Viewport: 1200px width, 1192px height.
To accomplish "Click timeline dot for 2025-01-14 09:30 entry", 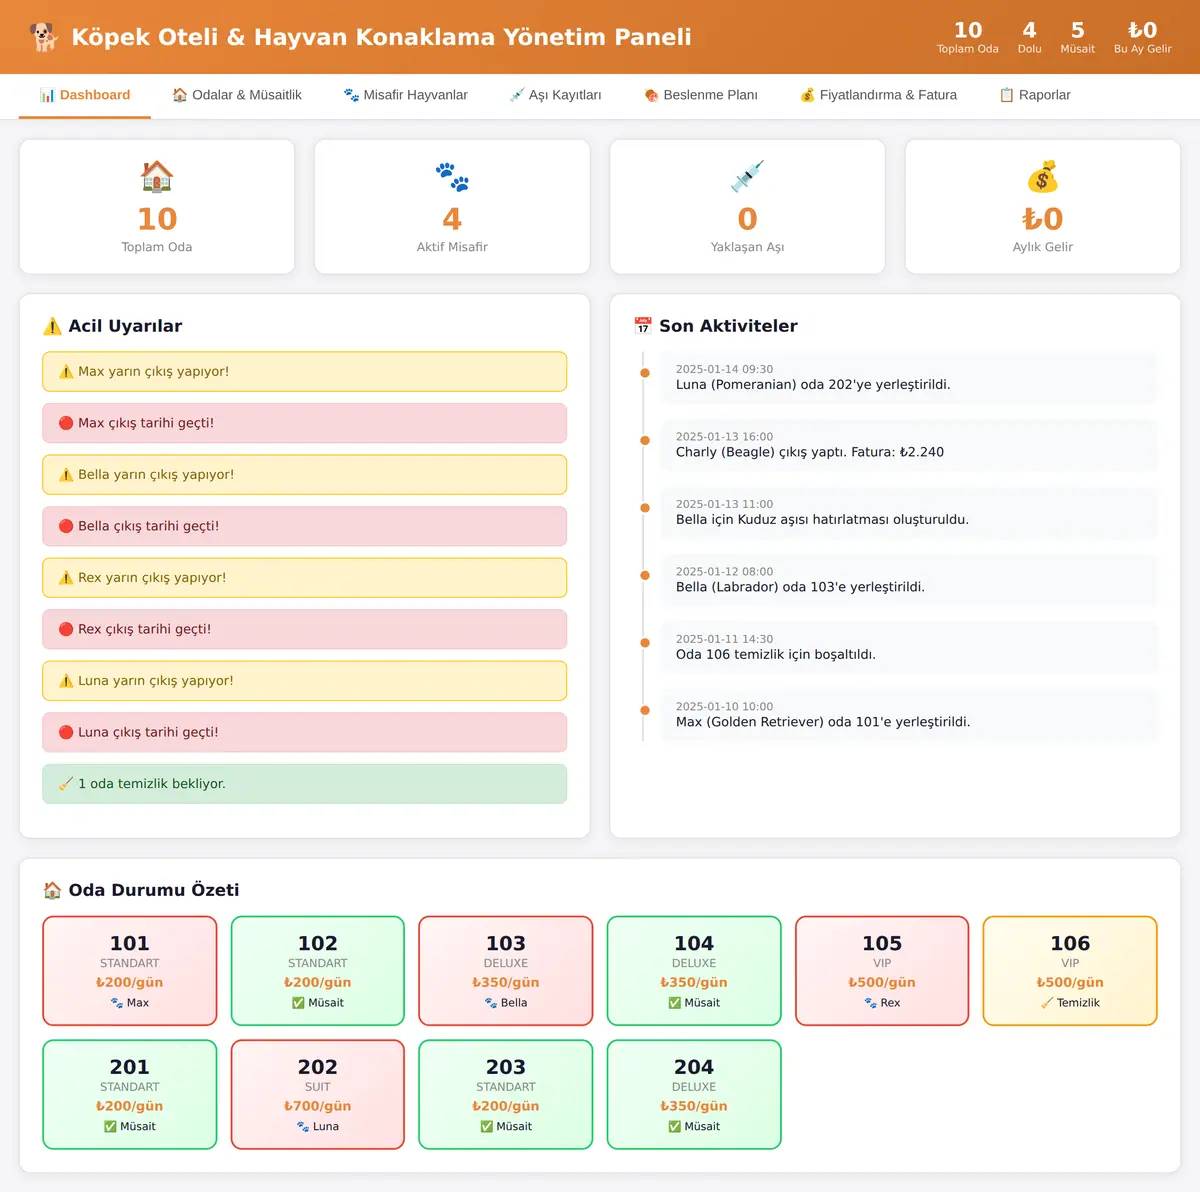I will pos(645,373).
